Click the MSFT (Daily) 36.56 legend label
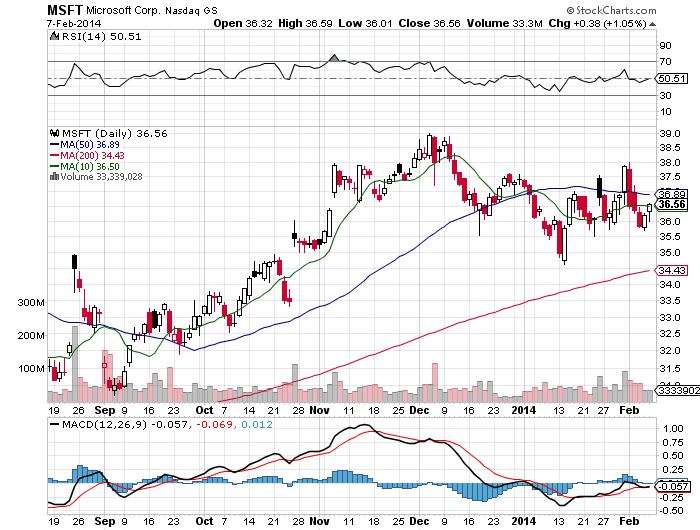 point(115,134)
